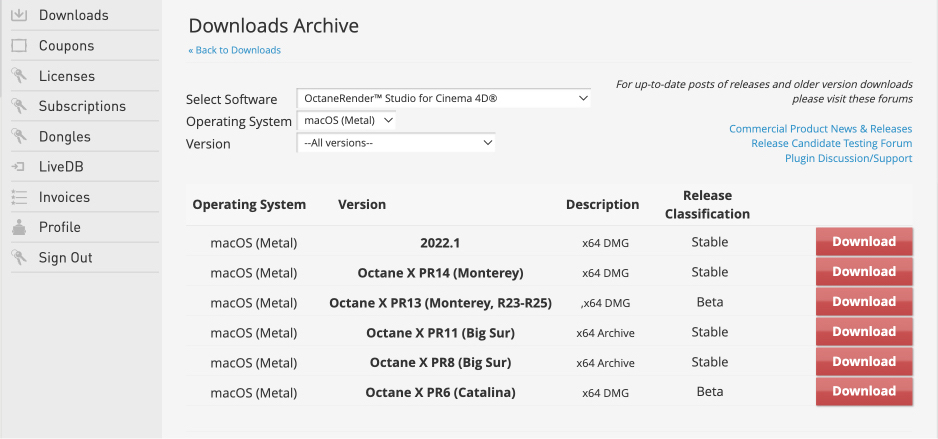This screenshot has height=439, width=938.
Task: Open Profile from sidebar
Action: click(60, 227)
